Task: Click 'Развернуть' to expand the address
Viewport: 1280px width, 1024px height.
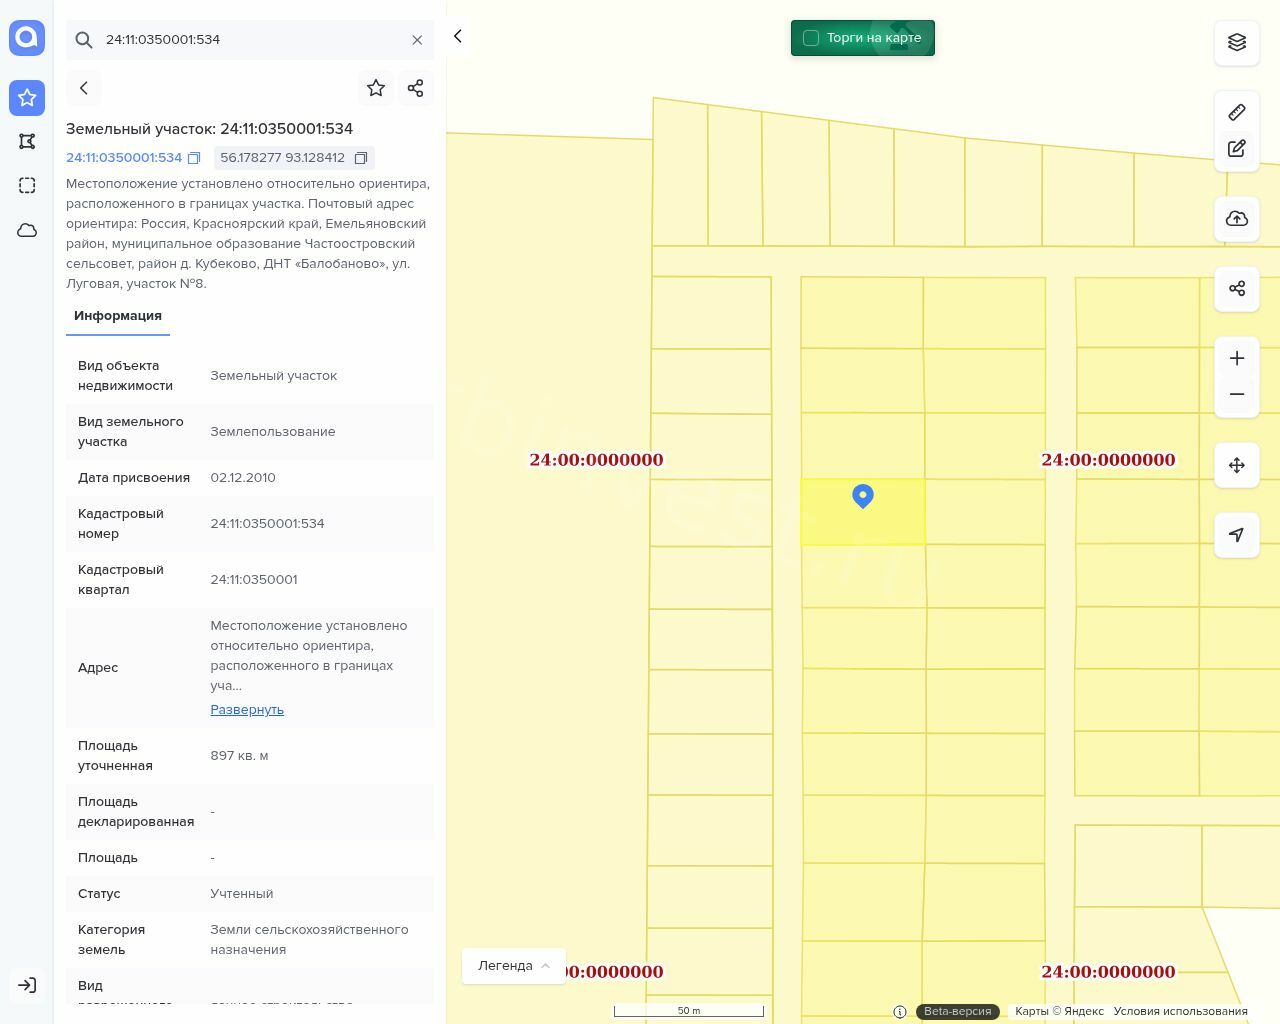Action: click(x=247, y=710)
